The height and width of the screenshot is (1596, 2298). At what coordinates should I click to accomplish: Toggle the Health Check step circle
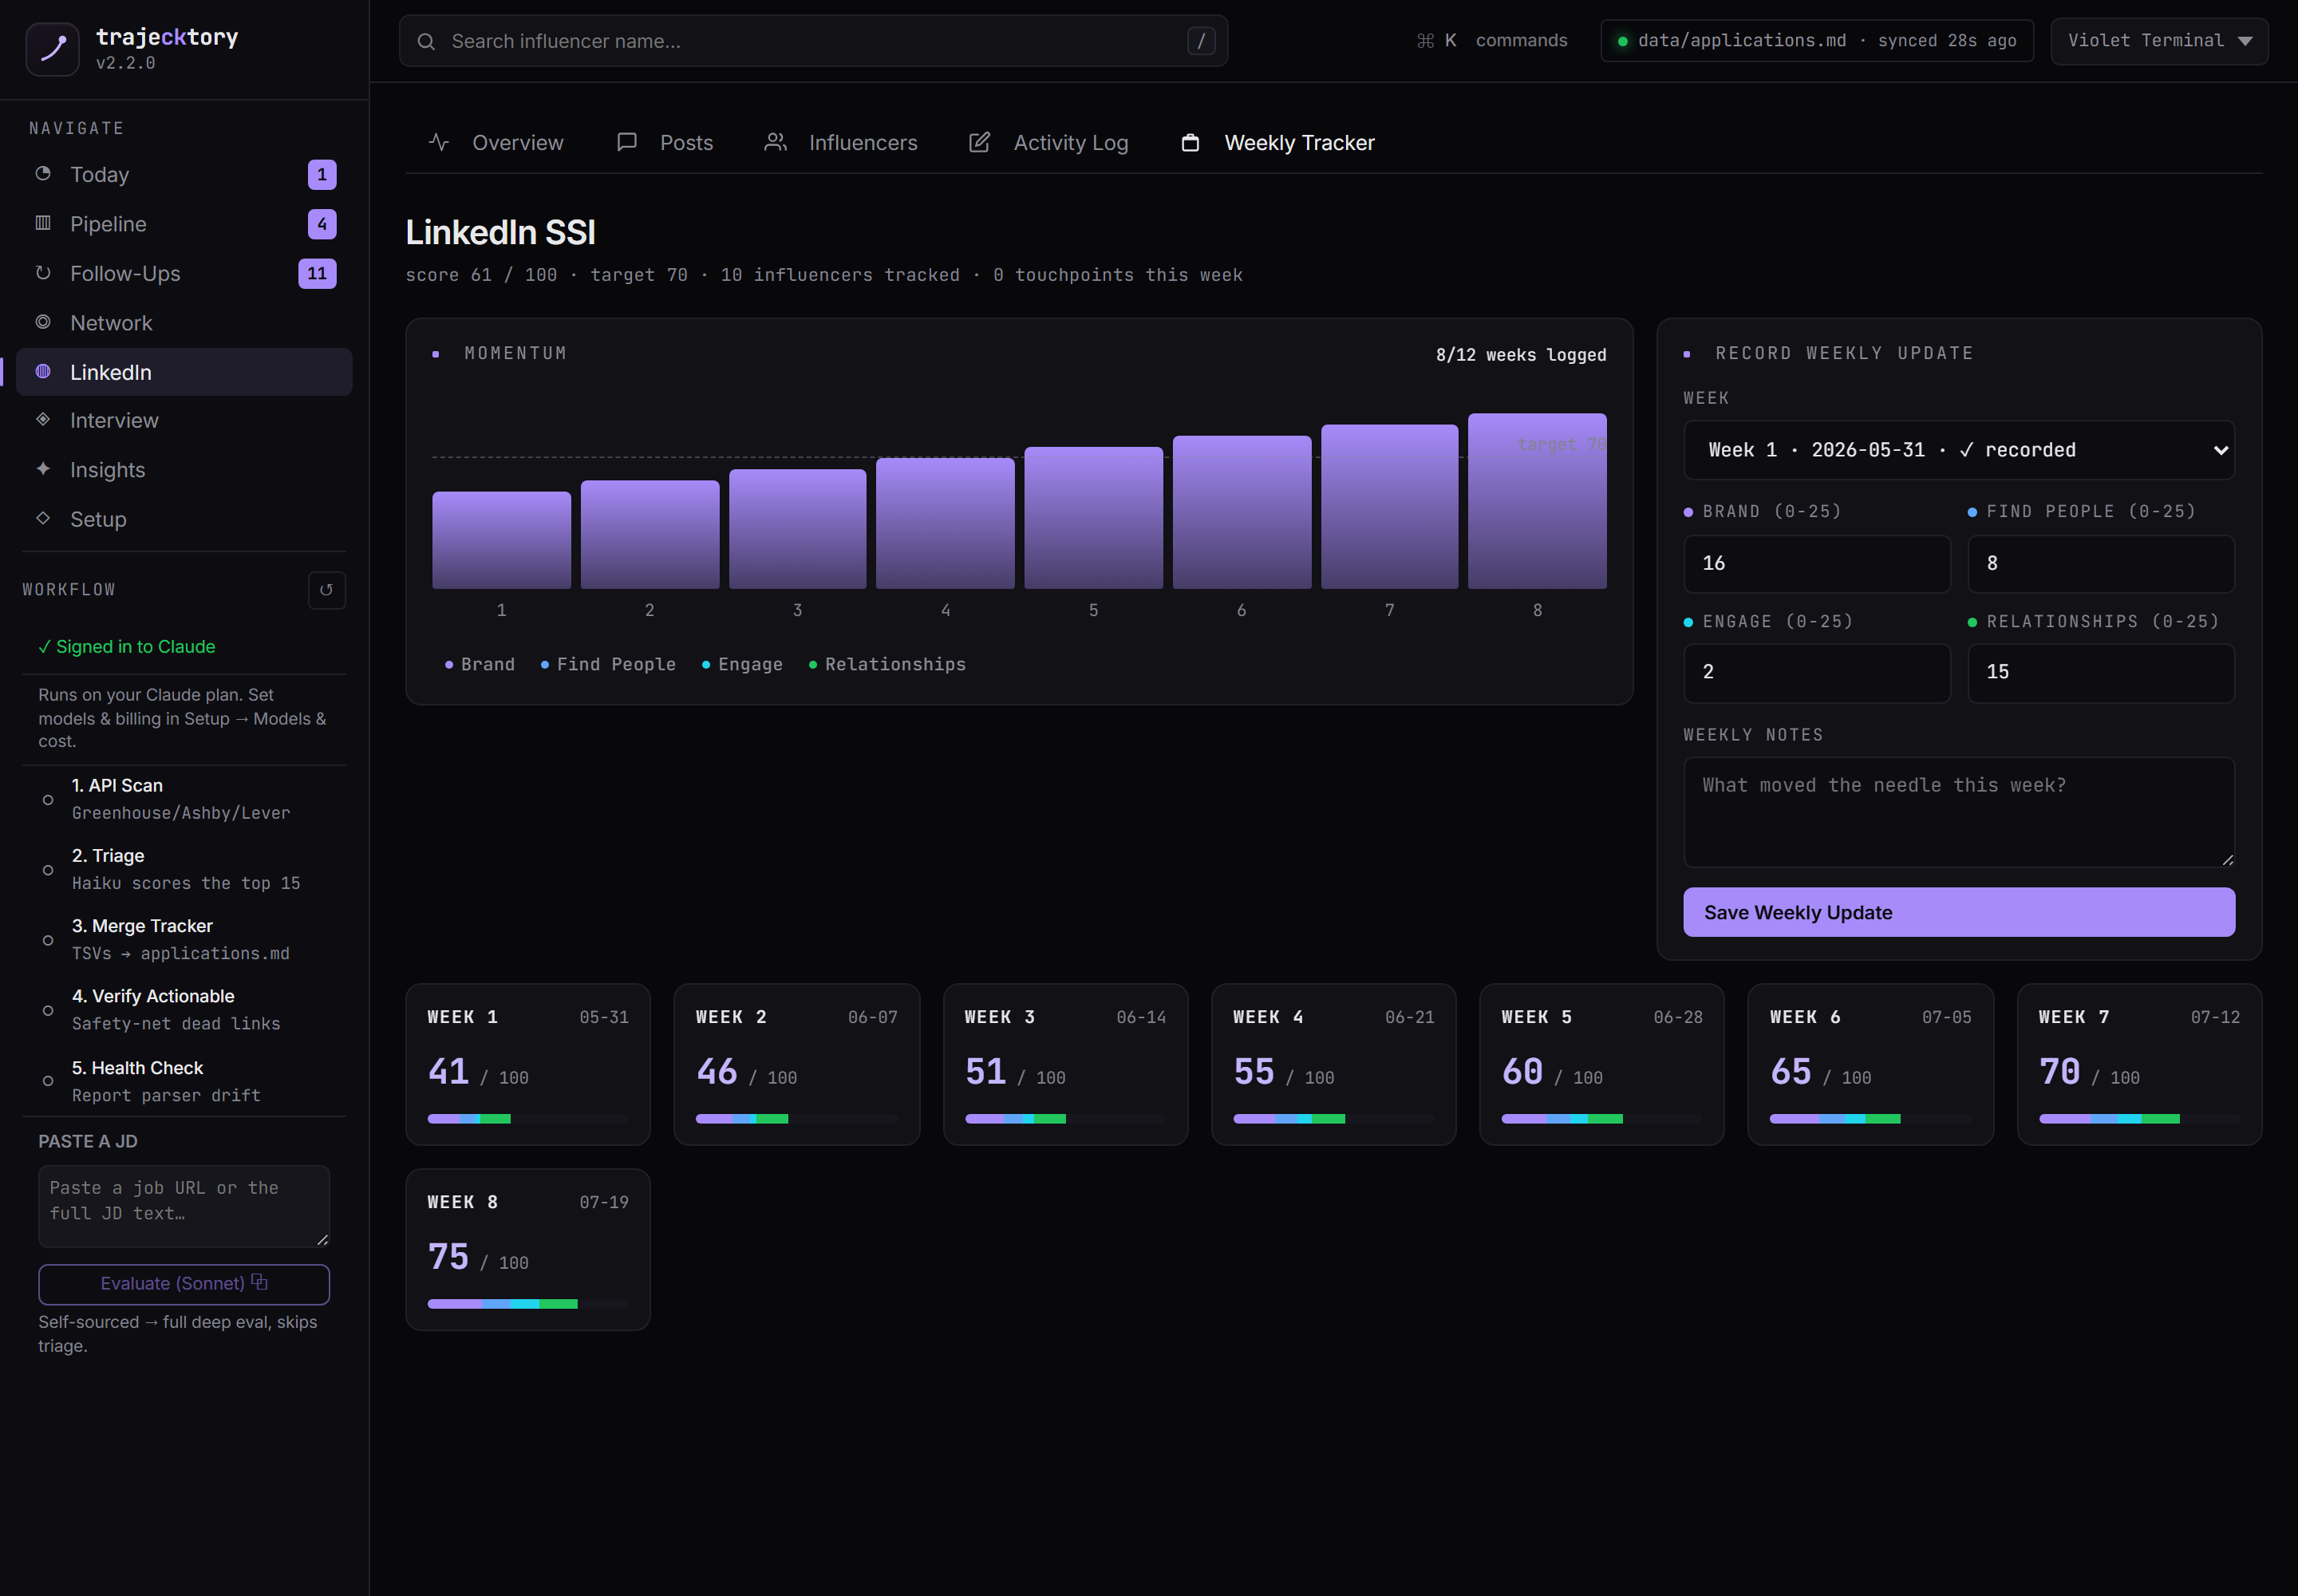(x=47, y=1081)
